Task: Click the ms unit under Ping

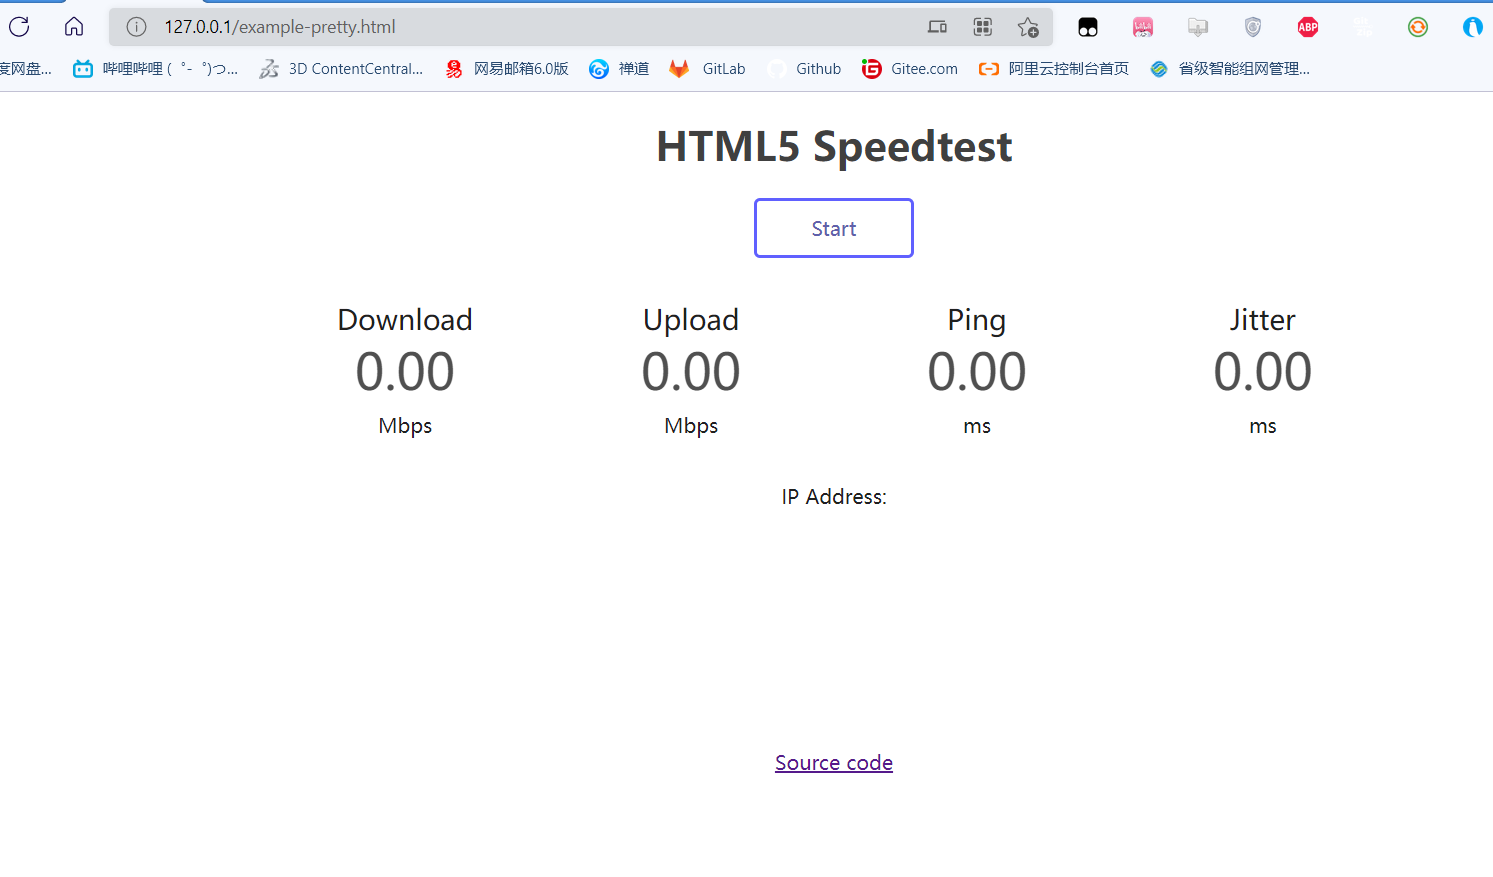Action: (977, 426)
